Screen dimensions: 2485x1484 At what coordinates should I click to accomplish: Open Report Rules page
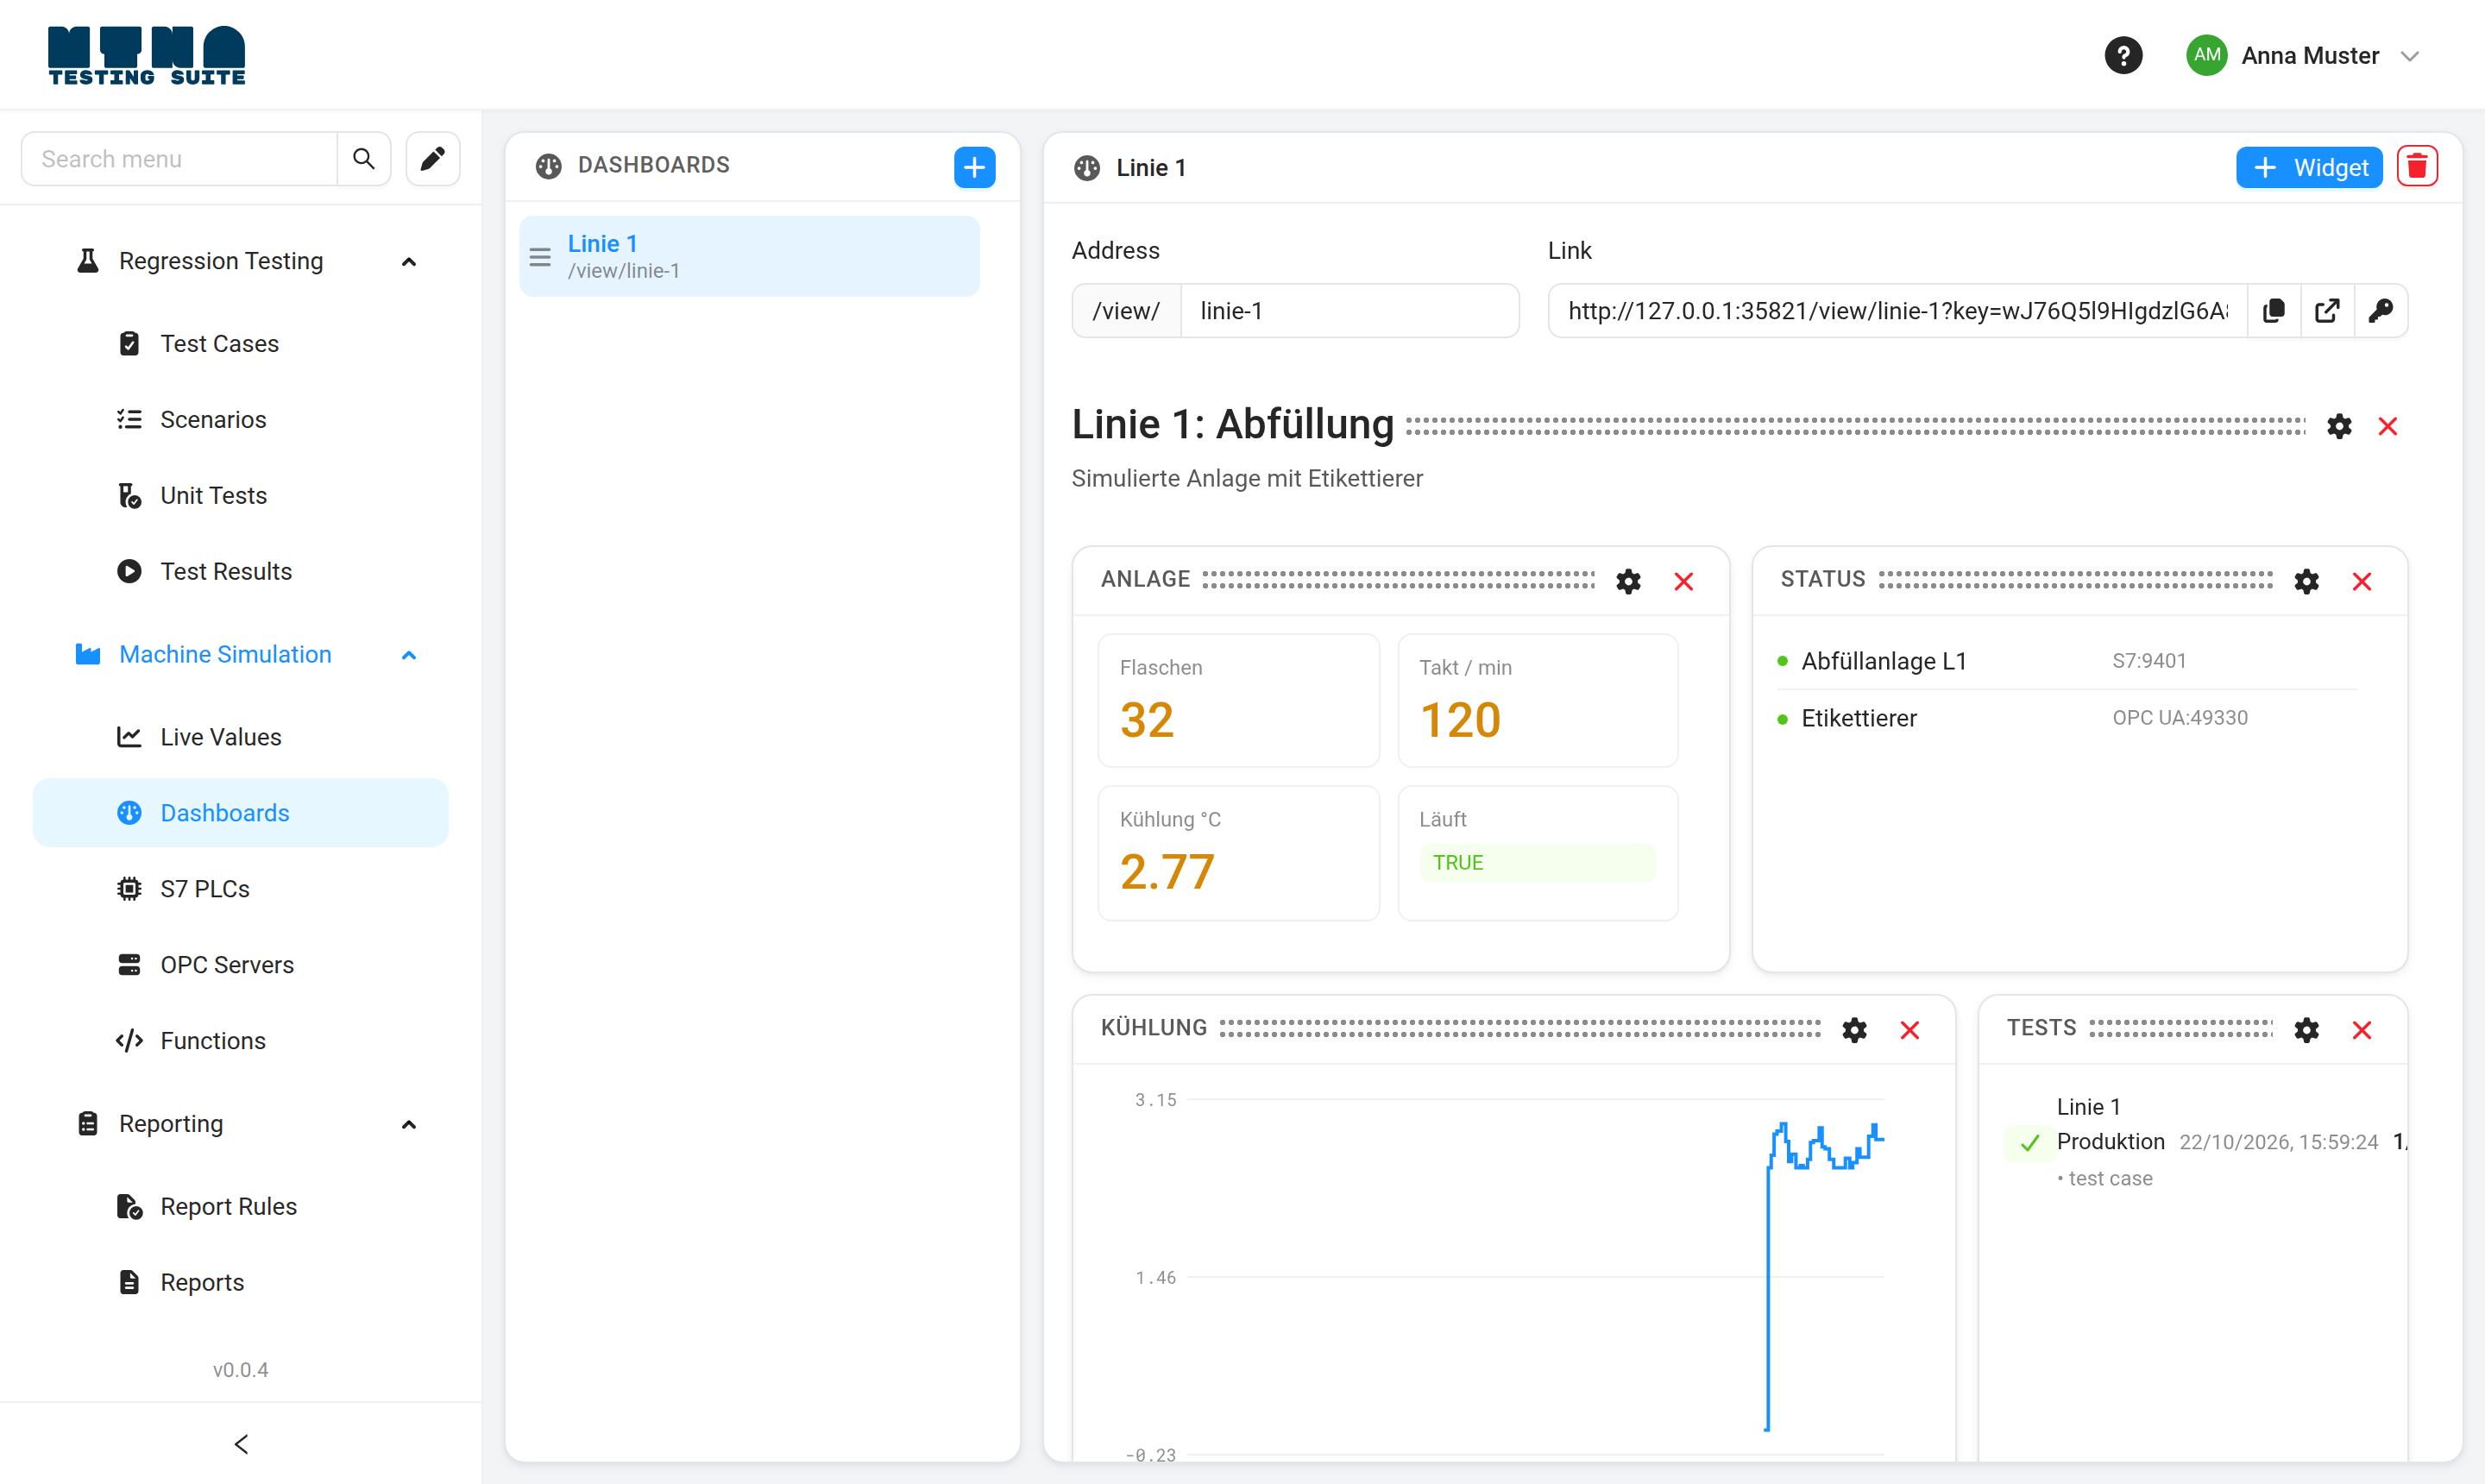(240, 1206)
